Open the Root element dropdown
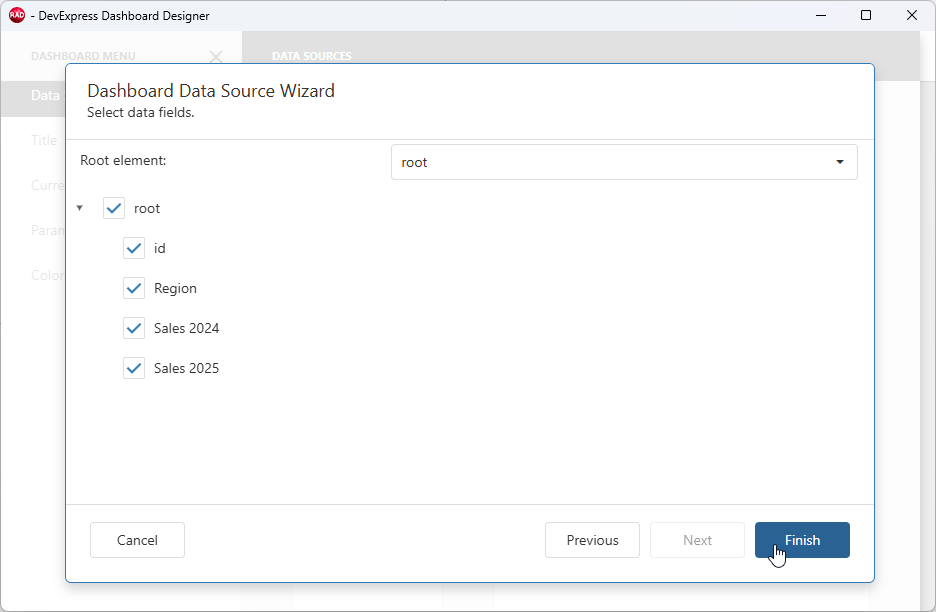Screen dimensions: 936x612 coord(839,161)
